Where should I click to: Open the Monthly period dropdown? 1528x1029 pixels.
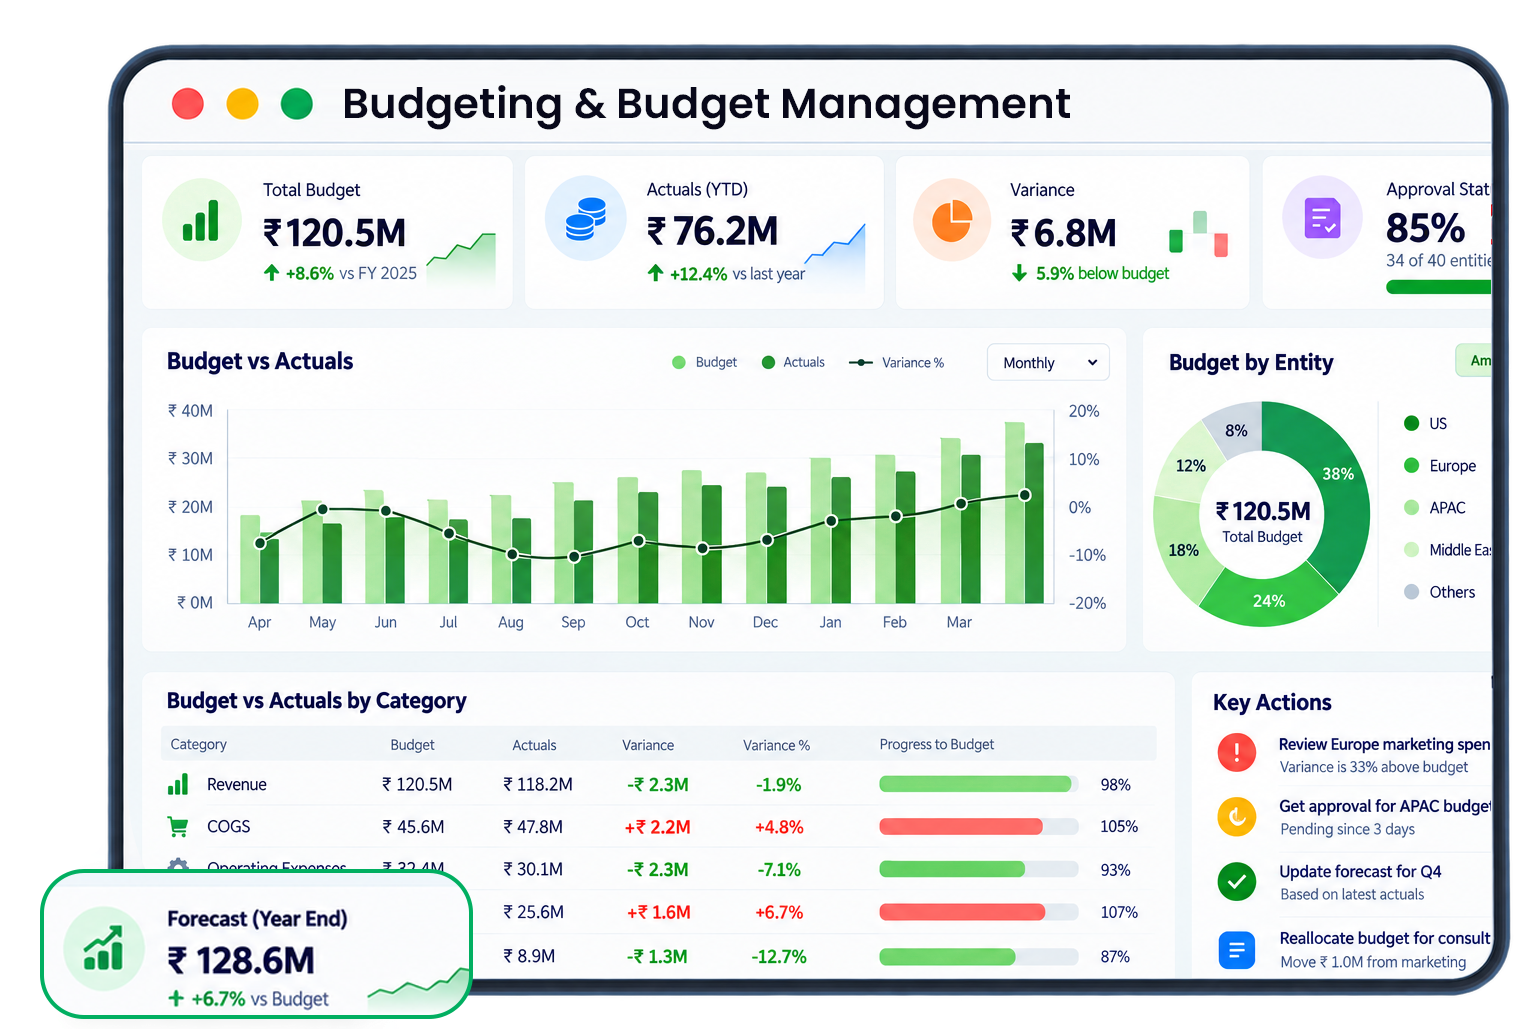[1048, 362]
